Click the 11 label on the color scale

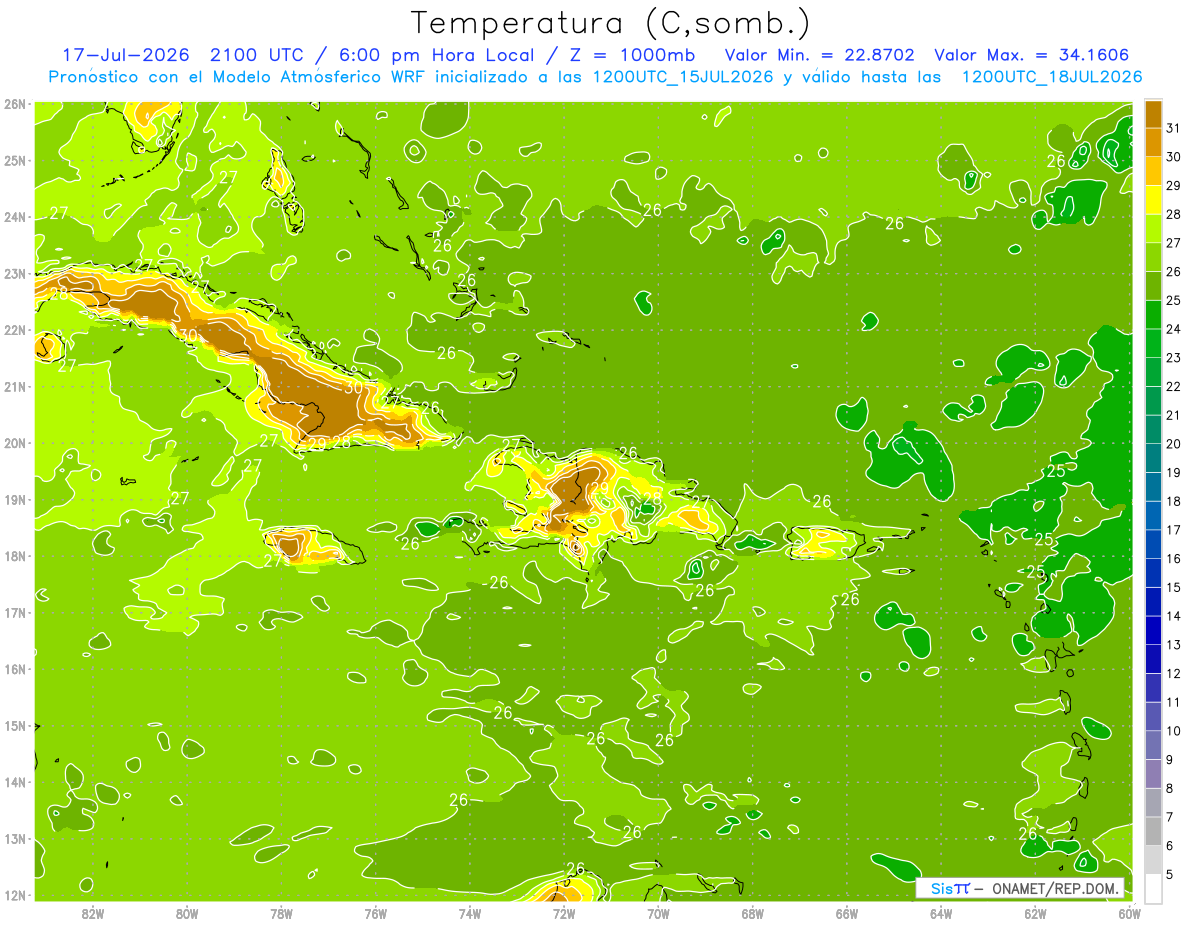tap(1174, 702)
